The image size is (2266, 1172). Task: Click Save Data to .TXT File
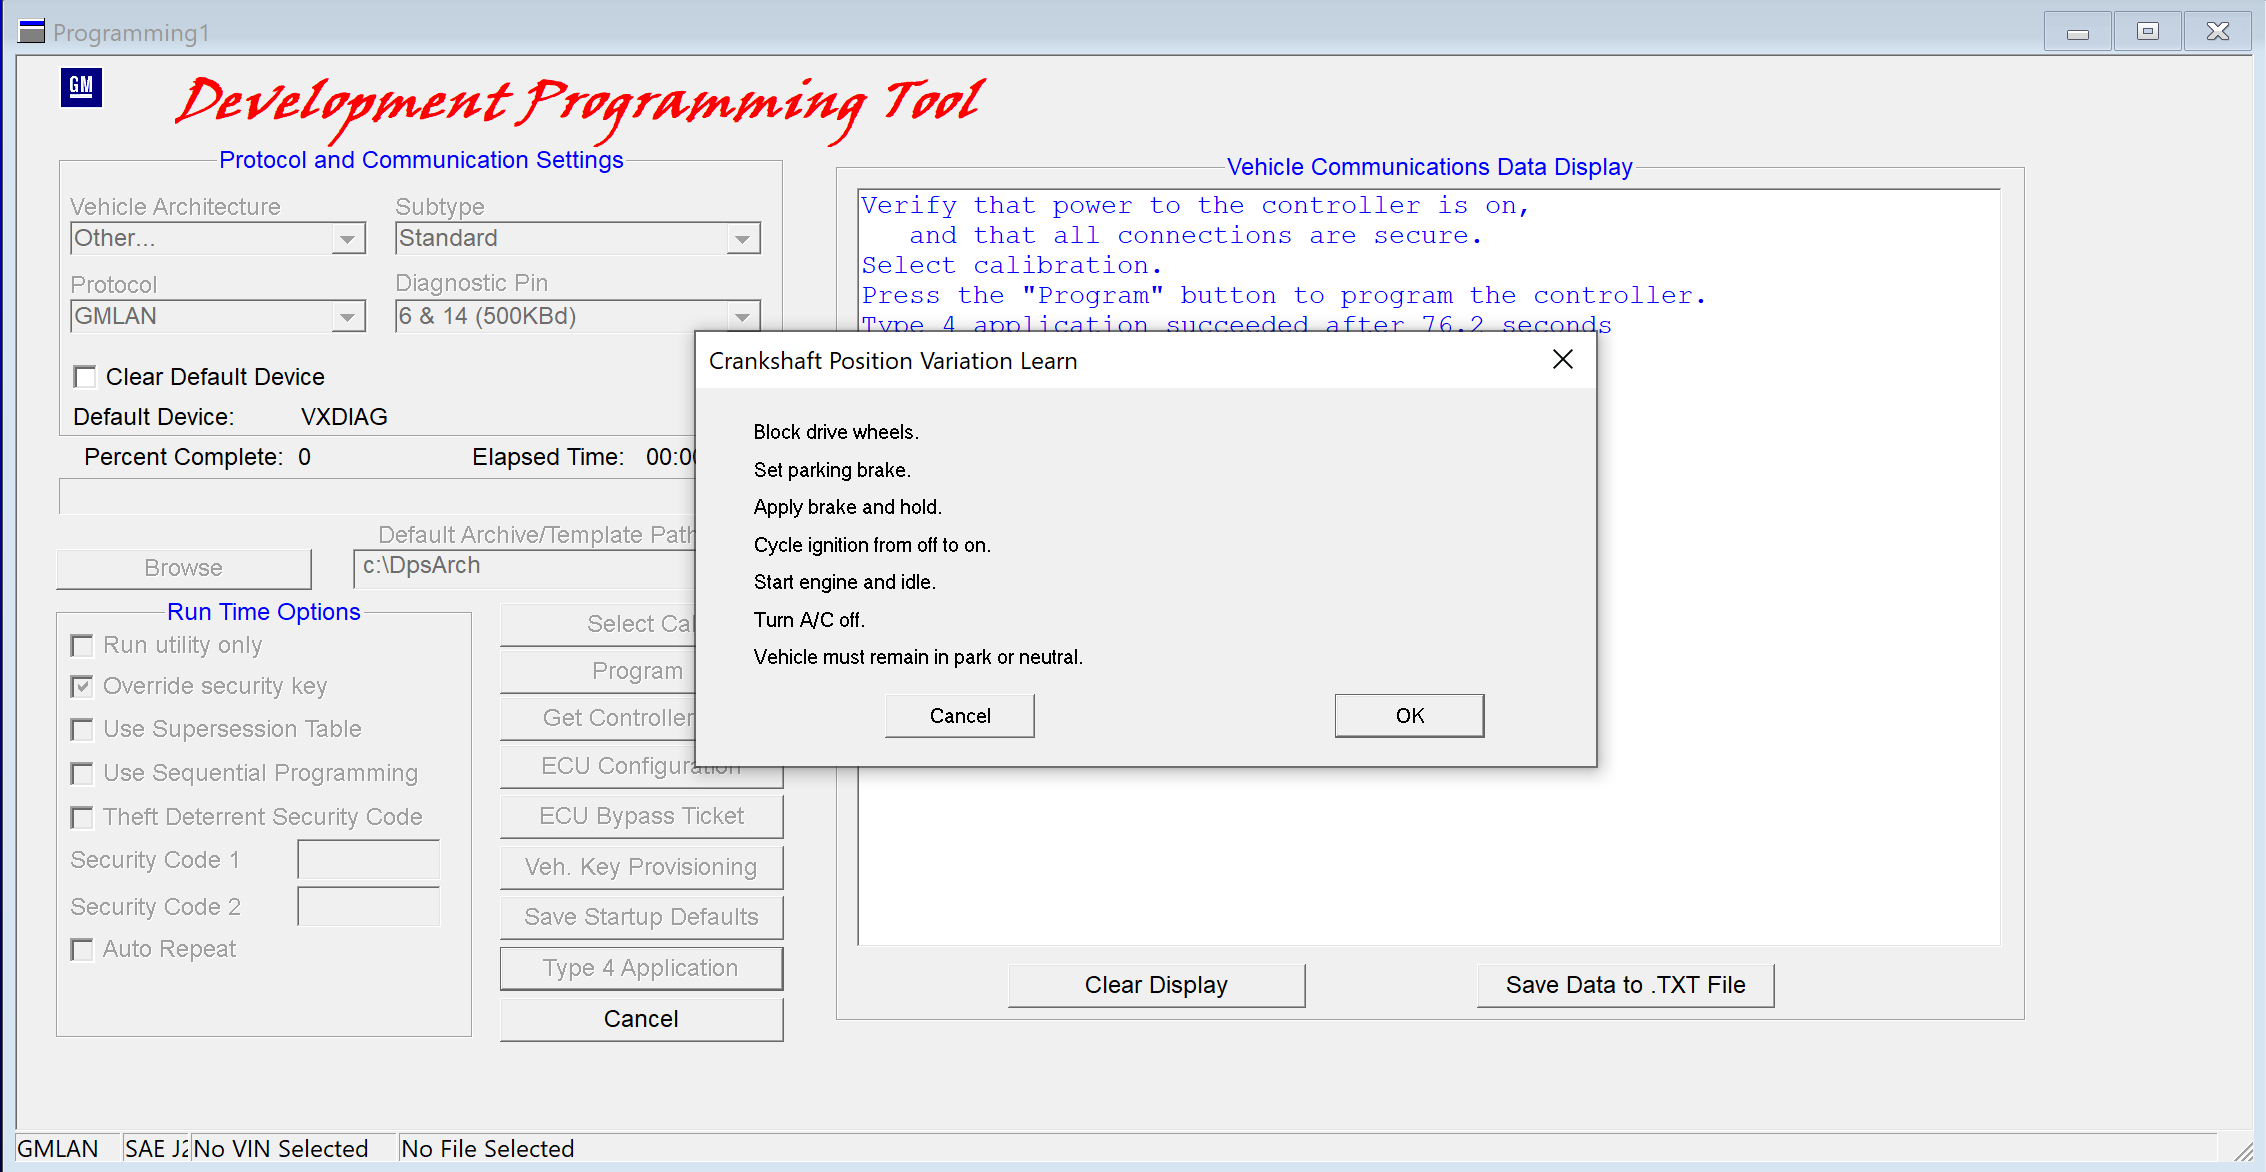pyautogui.click(x=1625, y=985)
